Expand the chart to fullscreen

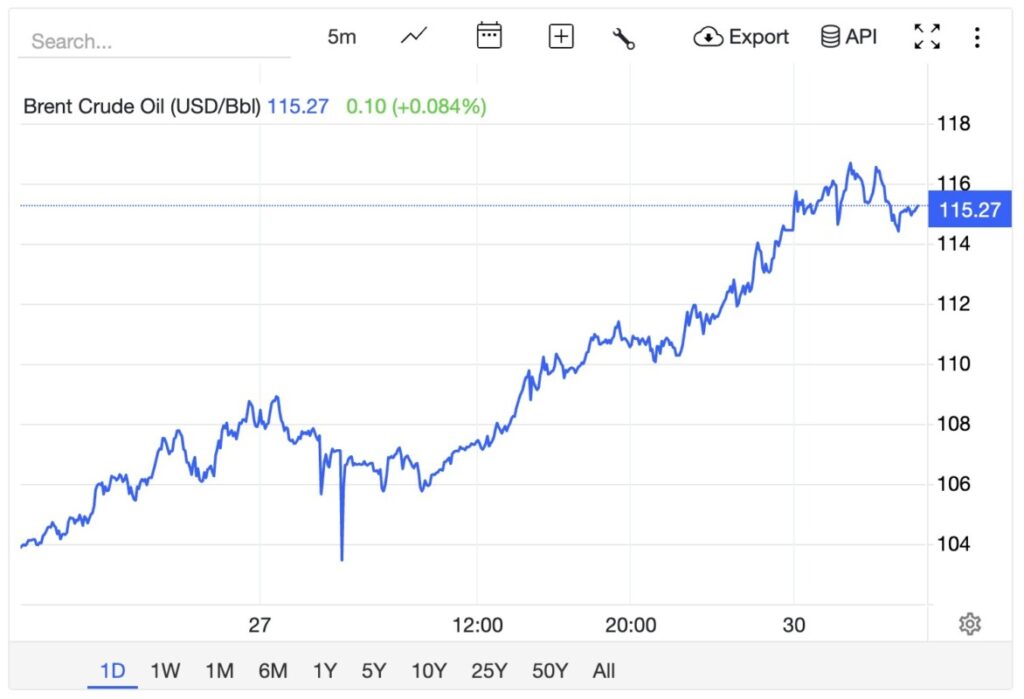[927, 36]
